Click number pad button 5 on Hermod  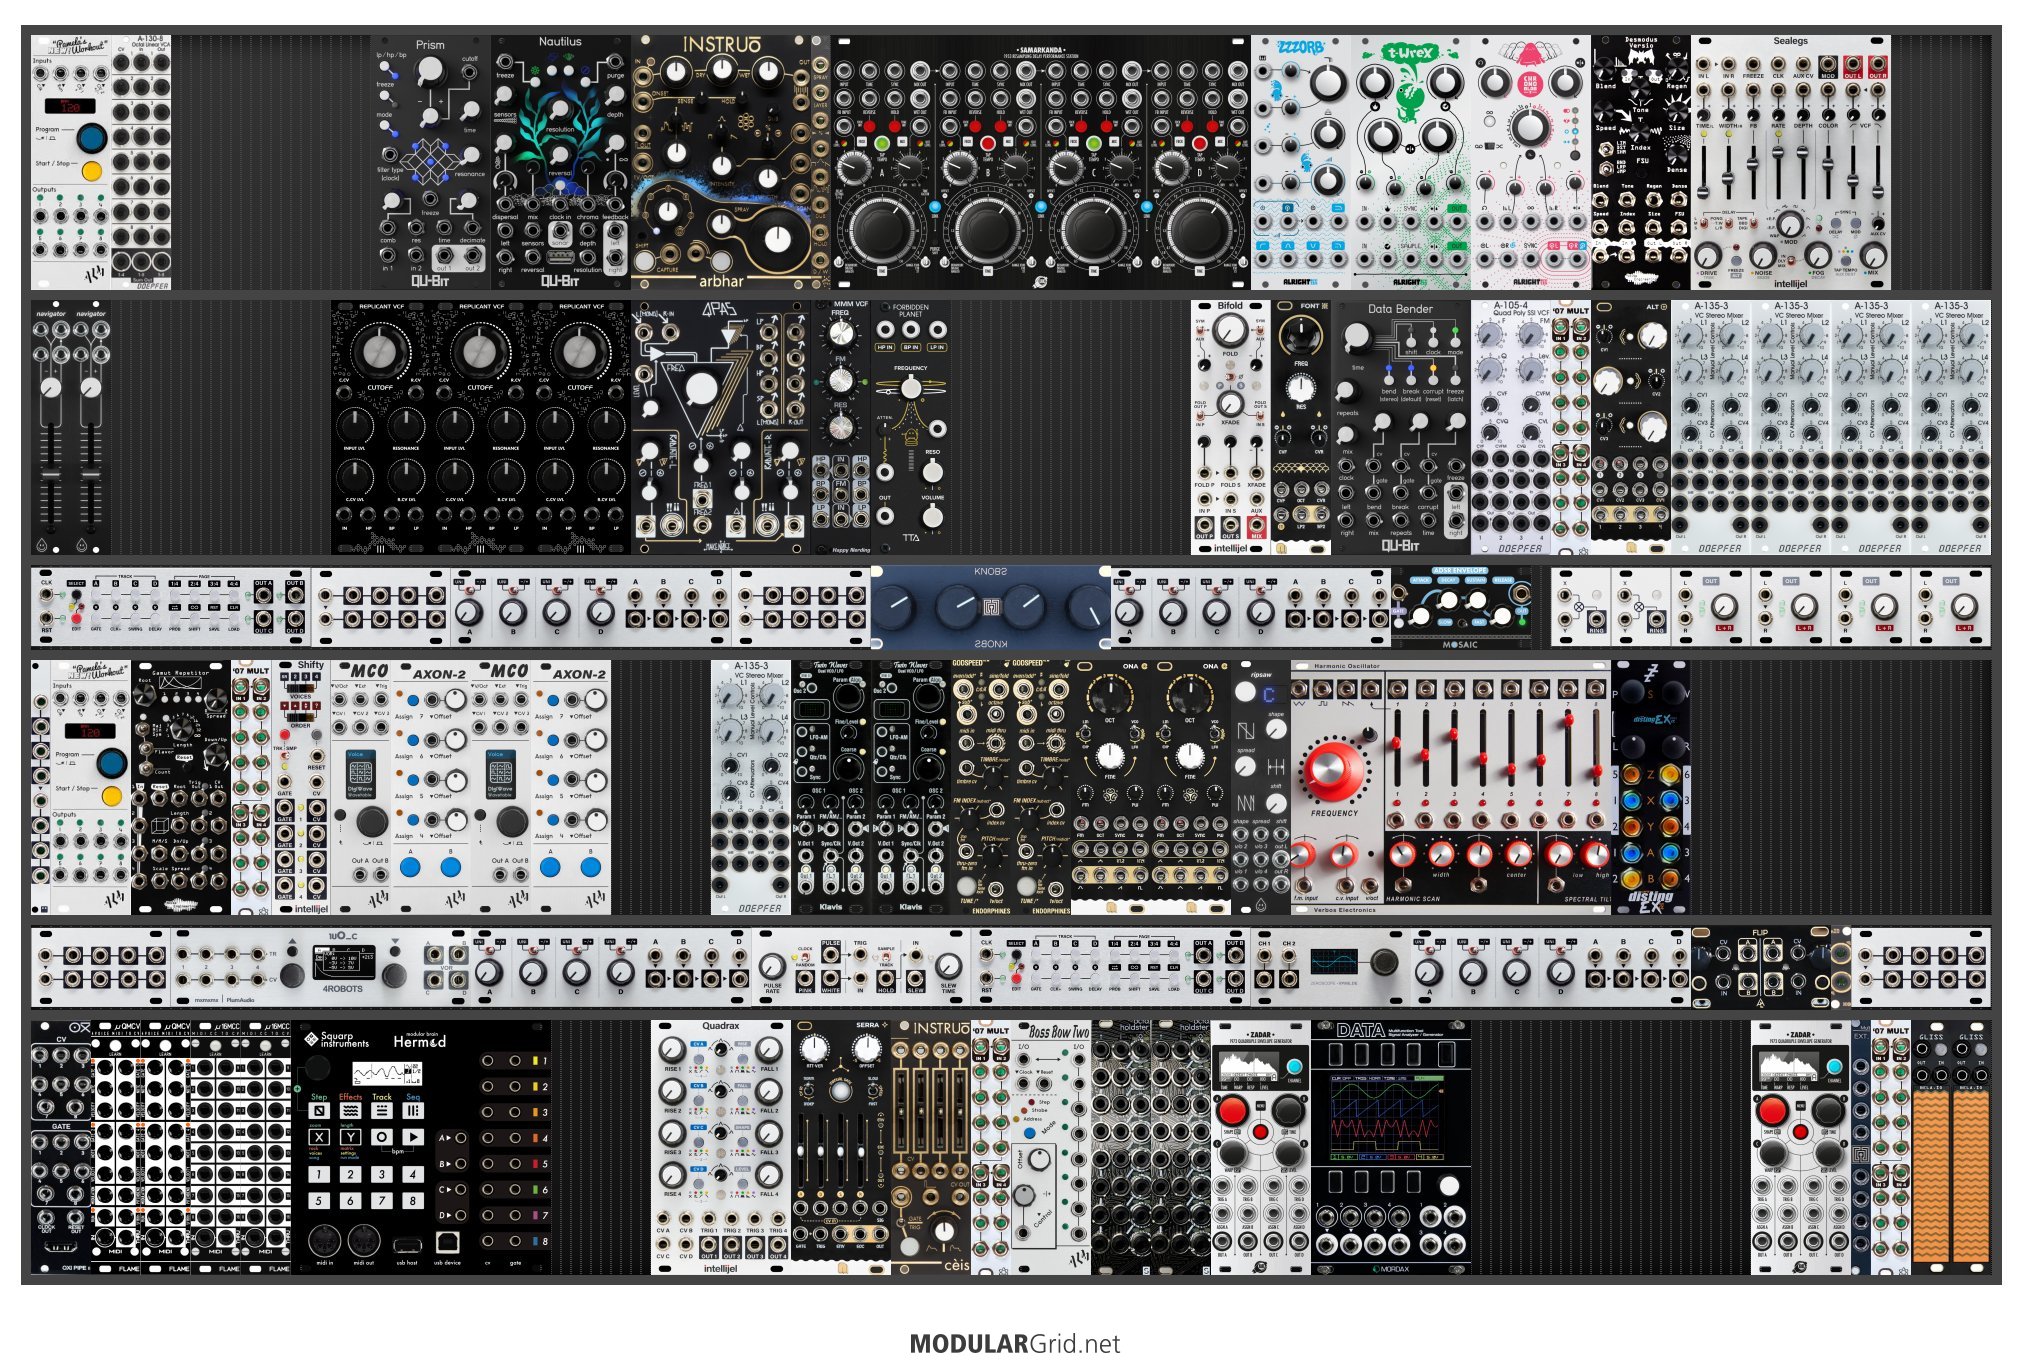pos(319,1200)
